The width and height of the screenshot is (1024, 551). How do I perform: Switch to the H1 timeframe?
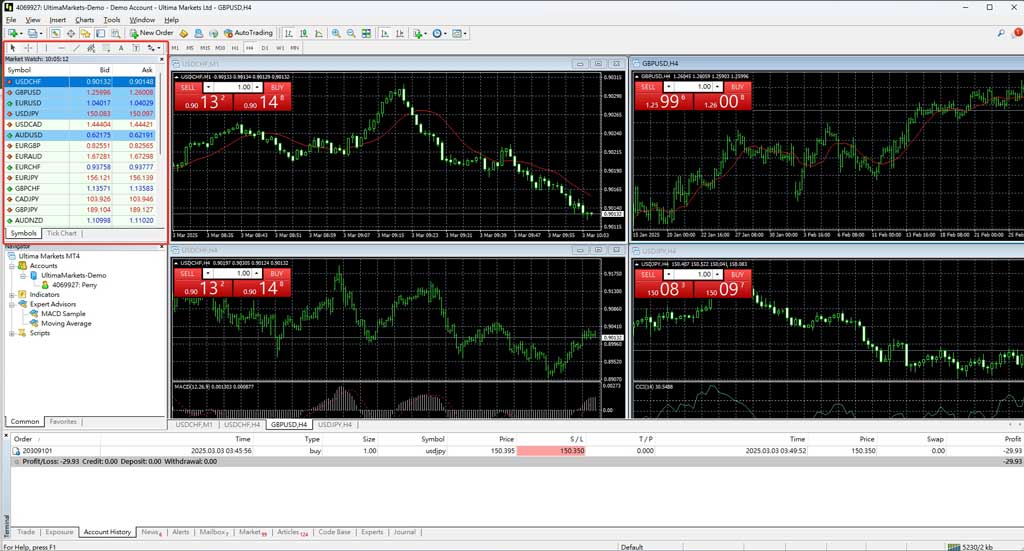pyautogui.click(x=235, y=47)
